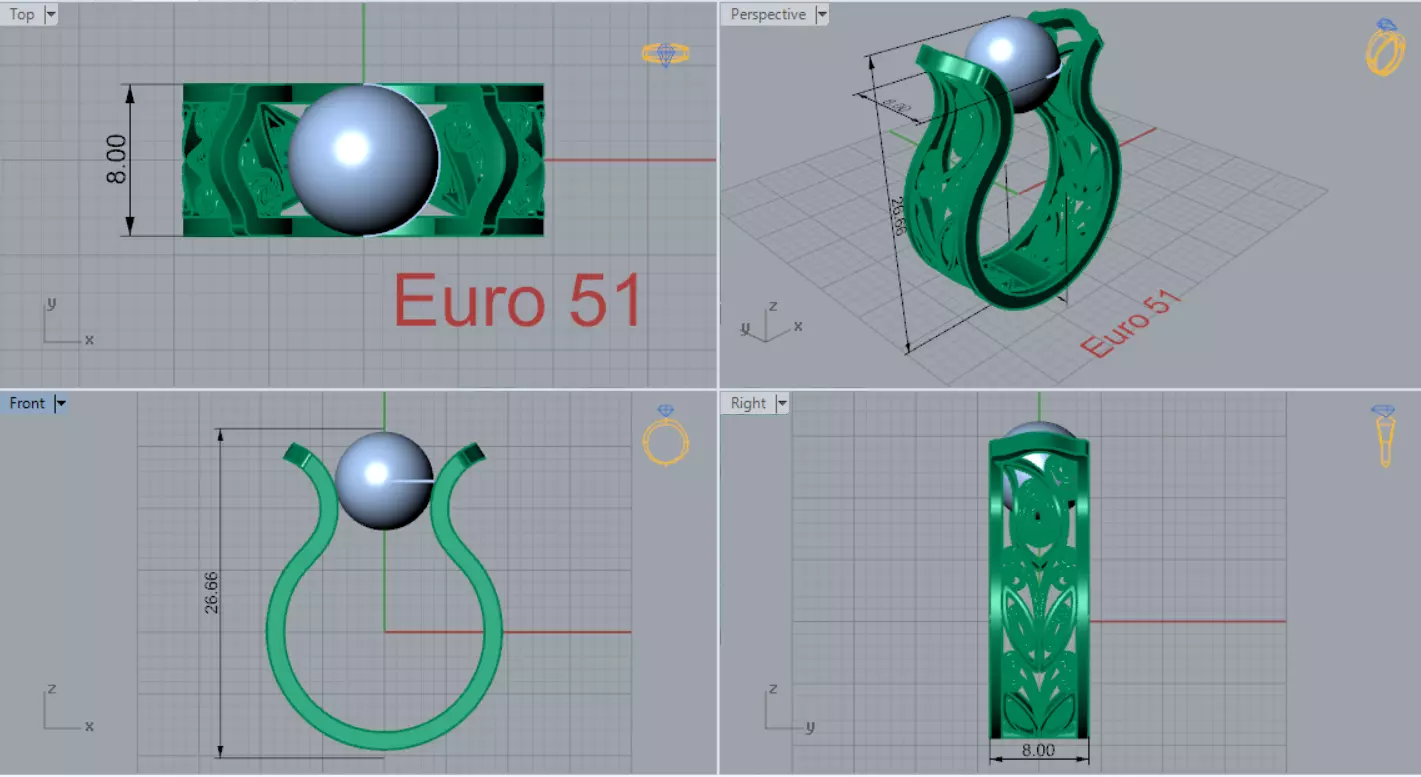
Task: Select the green ring band in Front viewport
Action: click(384, 740)
